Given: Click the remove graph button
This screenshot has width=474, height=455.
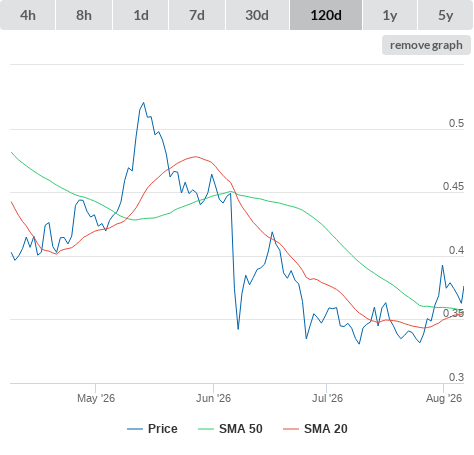Looking at the screenshot, I should [426, 45].
